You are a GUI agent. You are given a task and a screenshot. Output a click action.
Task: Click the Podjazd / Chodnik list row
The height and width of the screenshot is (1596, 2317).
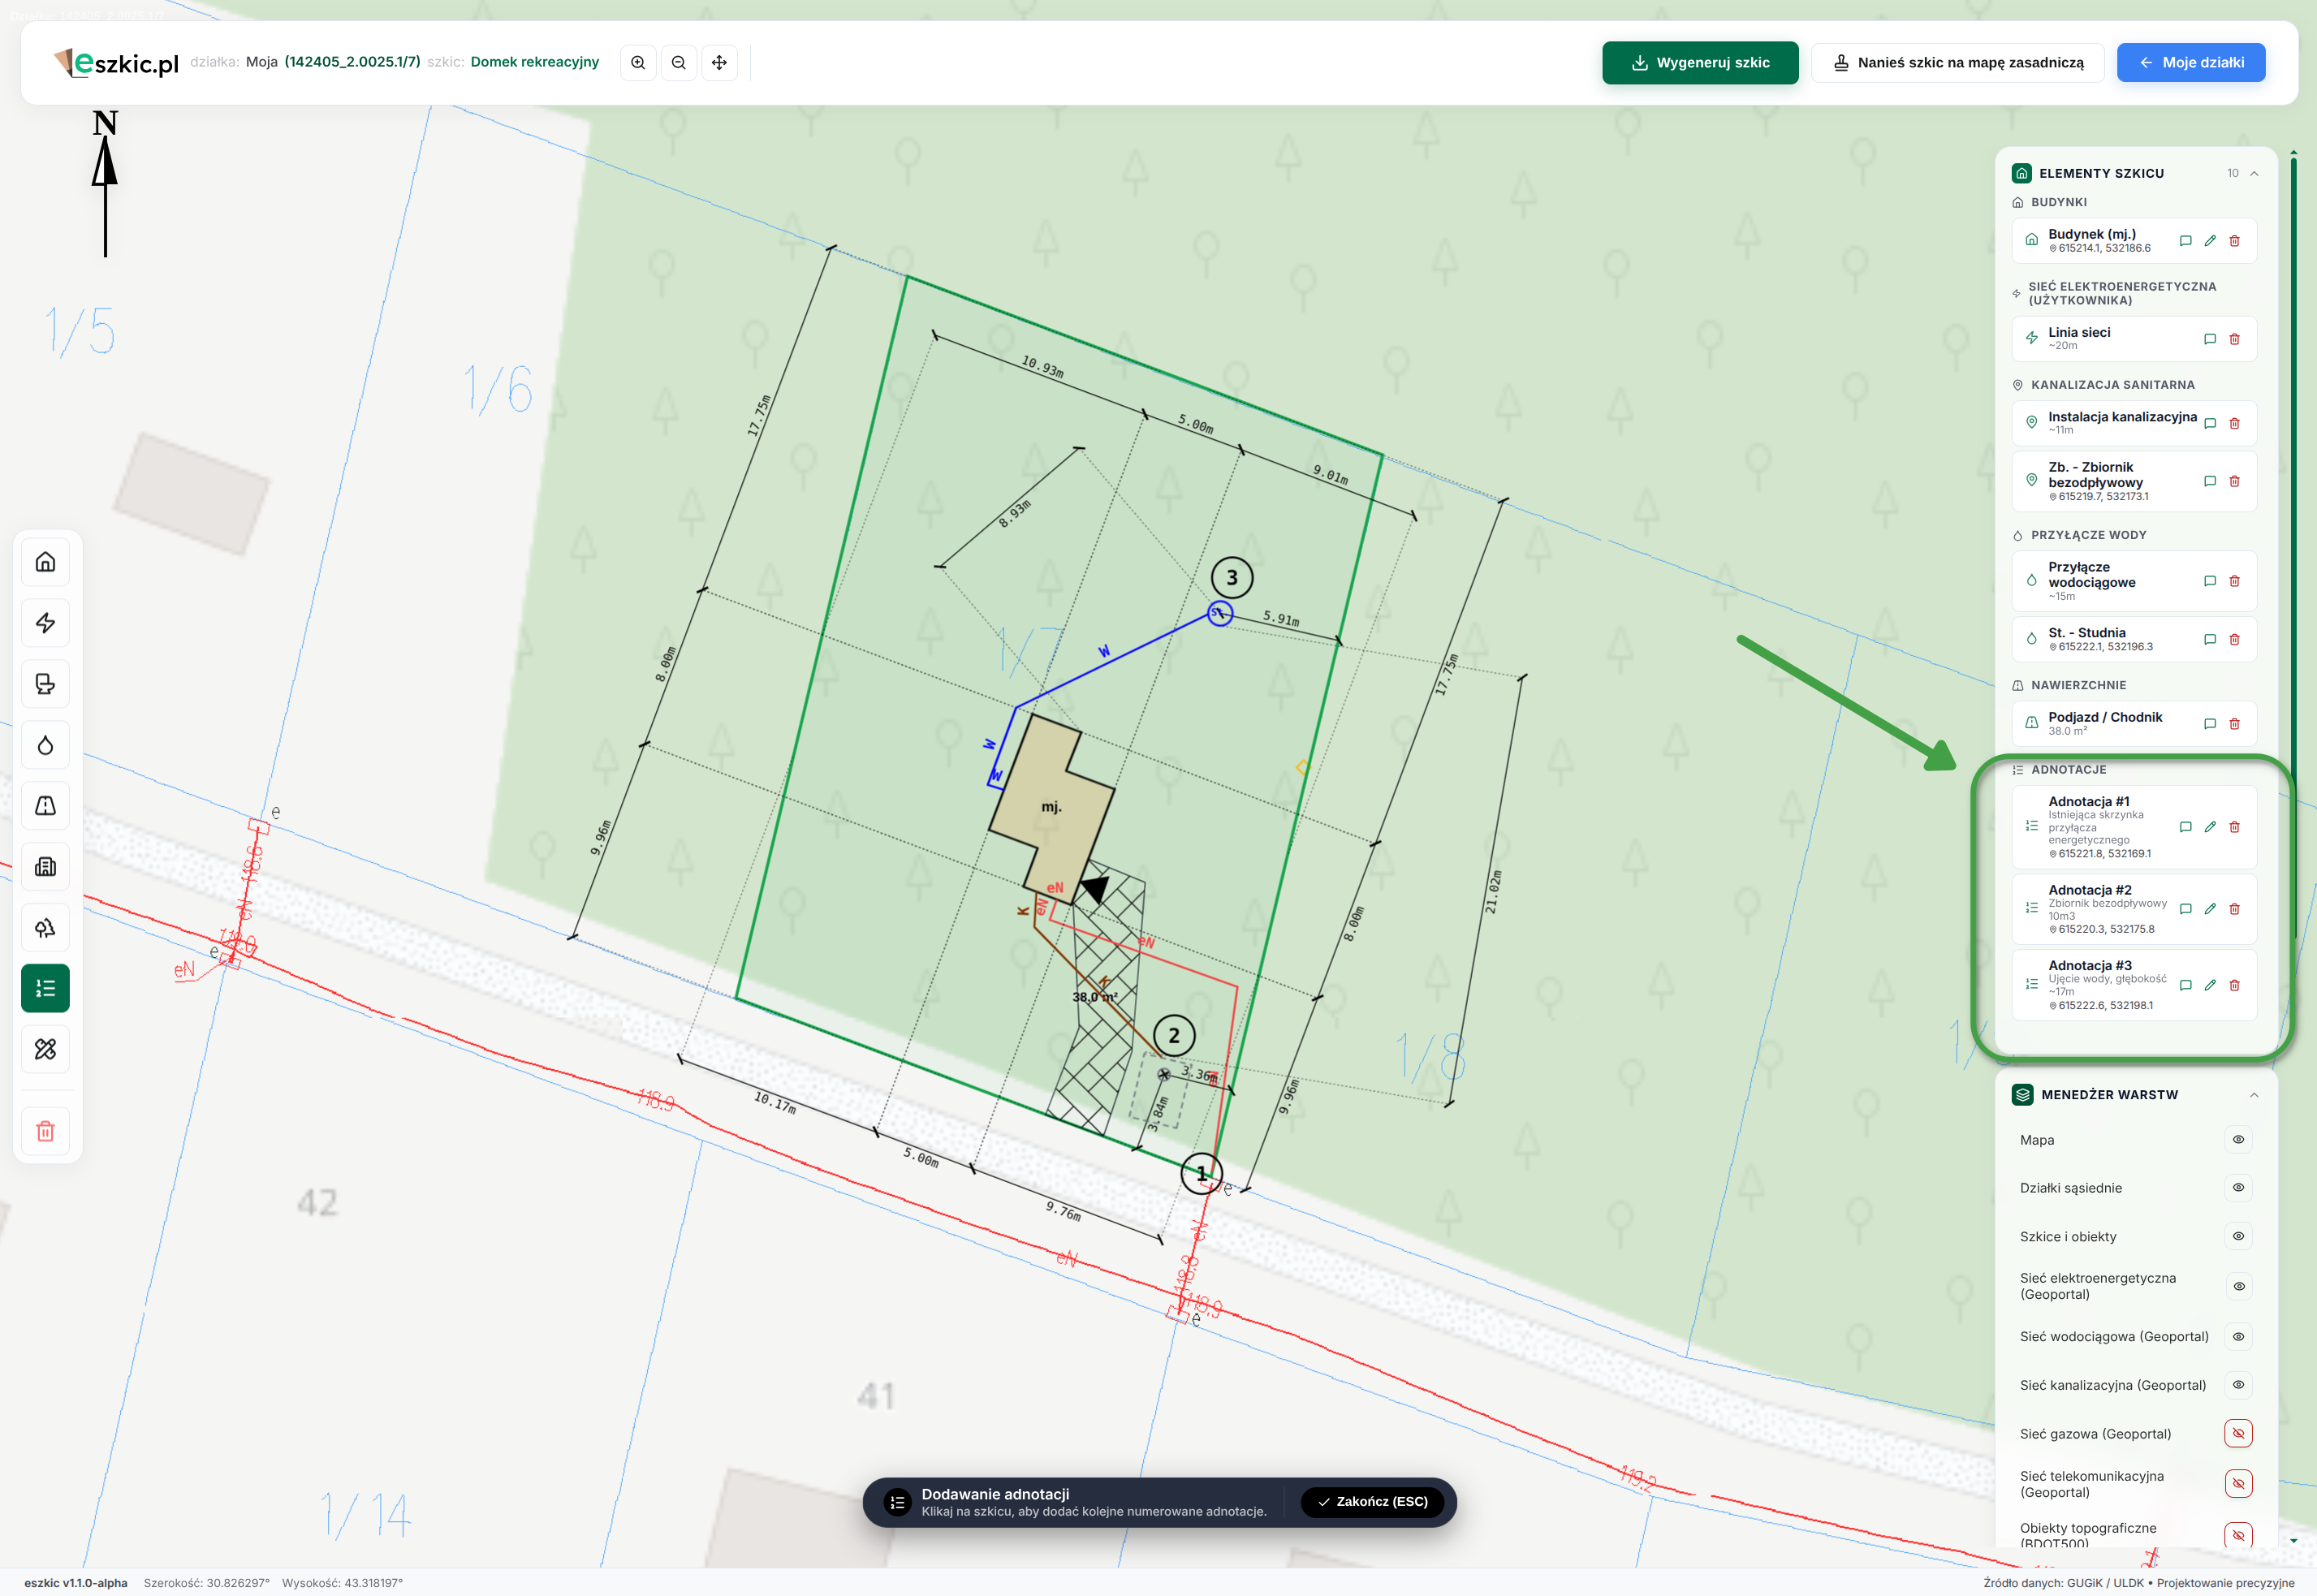click(2134, 724)
